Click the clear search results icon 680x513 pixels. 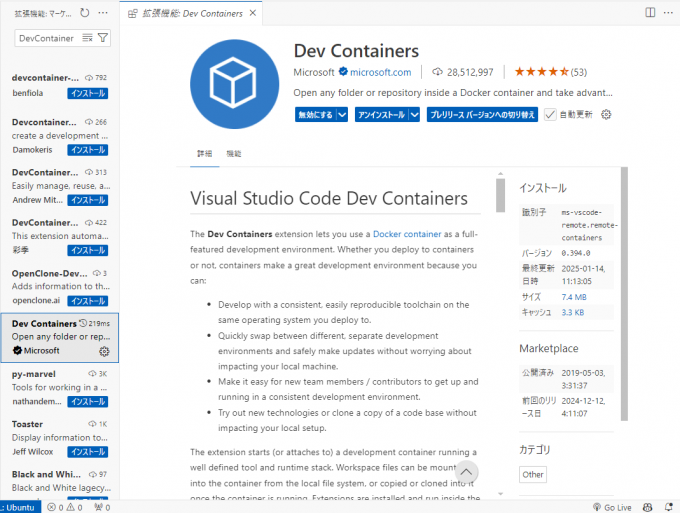tap(88, 38)
